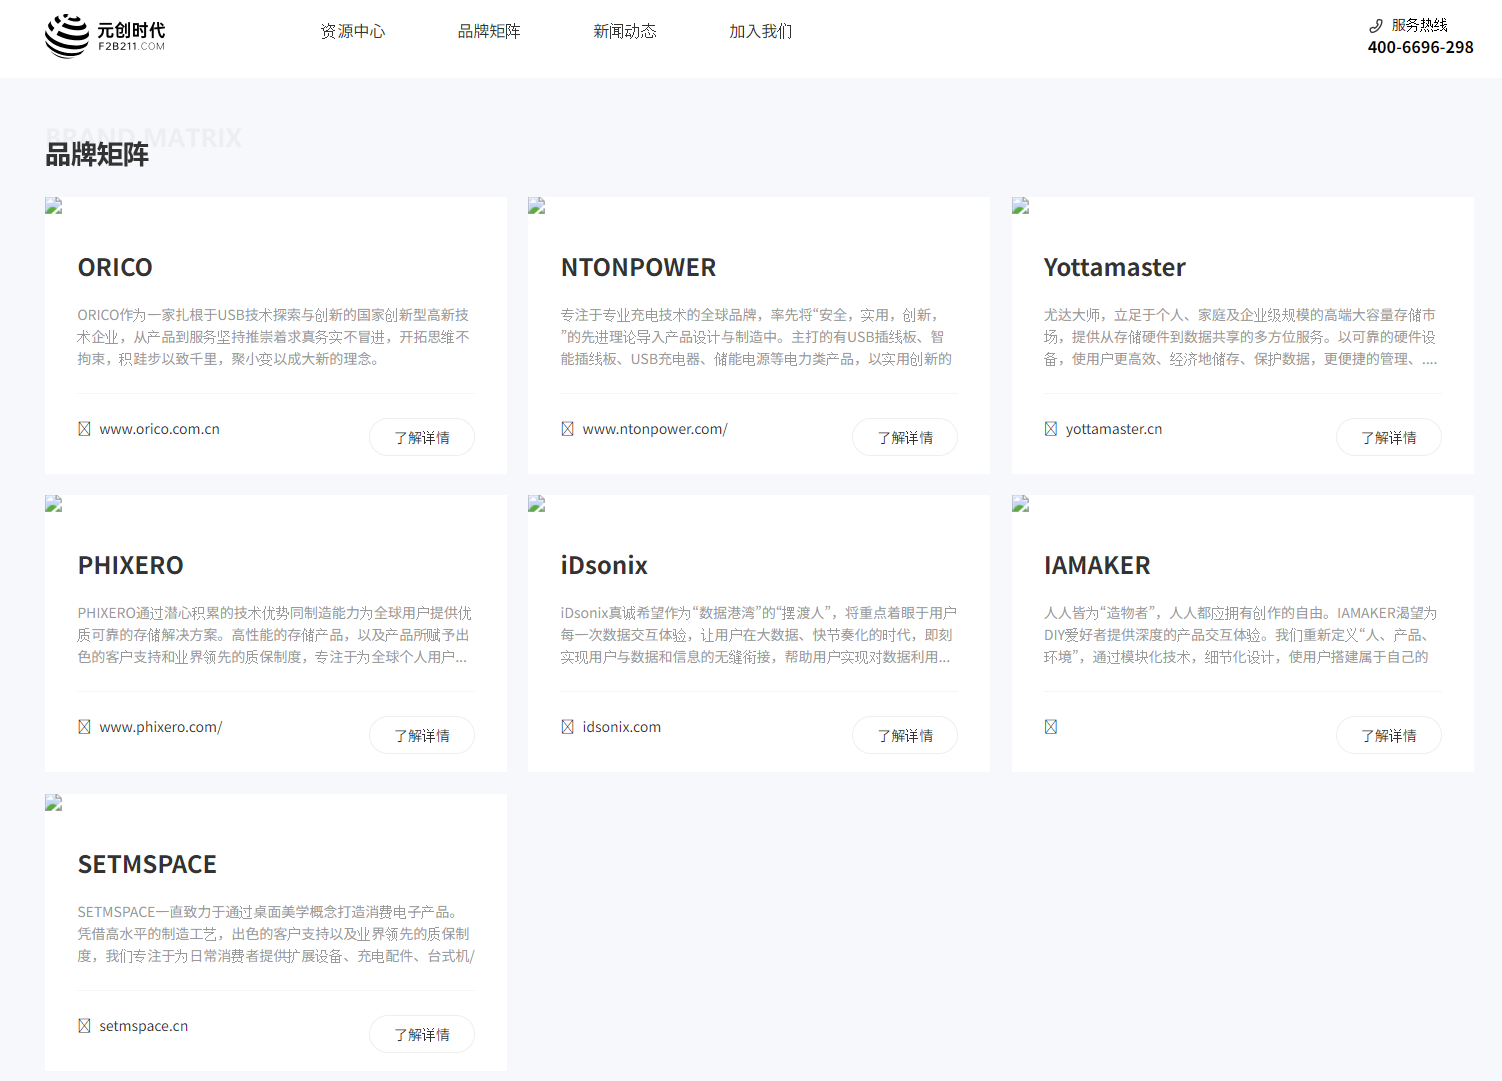Viewport: 1502px width, 1081px height.
Task: Click the 400-6696-298 hotline number
Action: (x=1420, y=47)
